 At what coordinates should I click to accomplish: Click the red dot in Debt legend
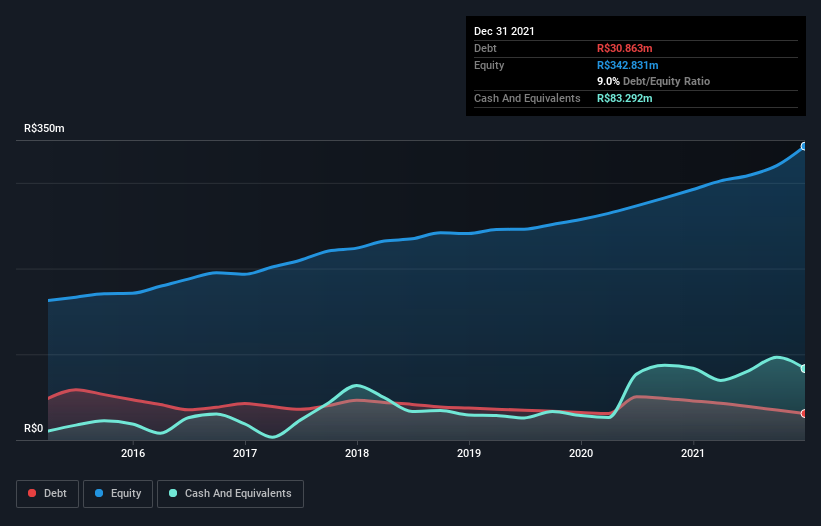(x=33, y=494)
